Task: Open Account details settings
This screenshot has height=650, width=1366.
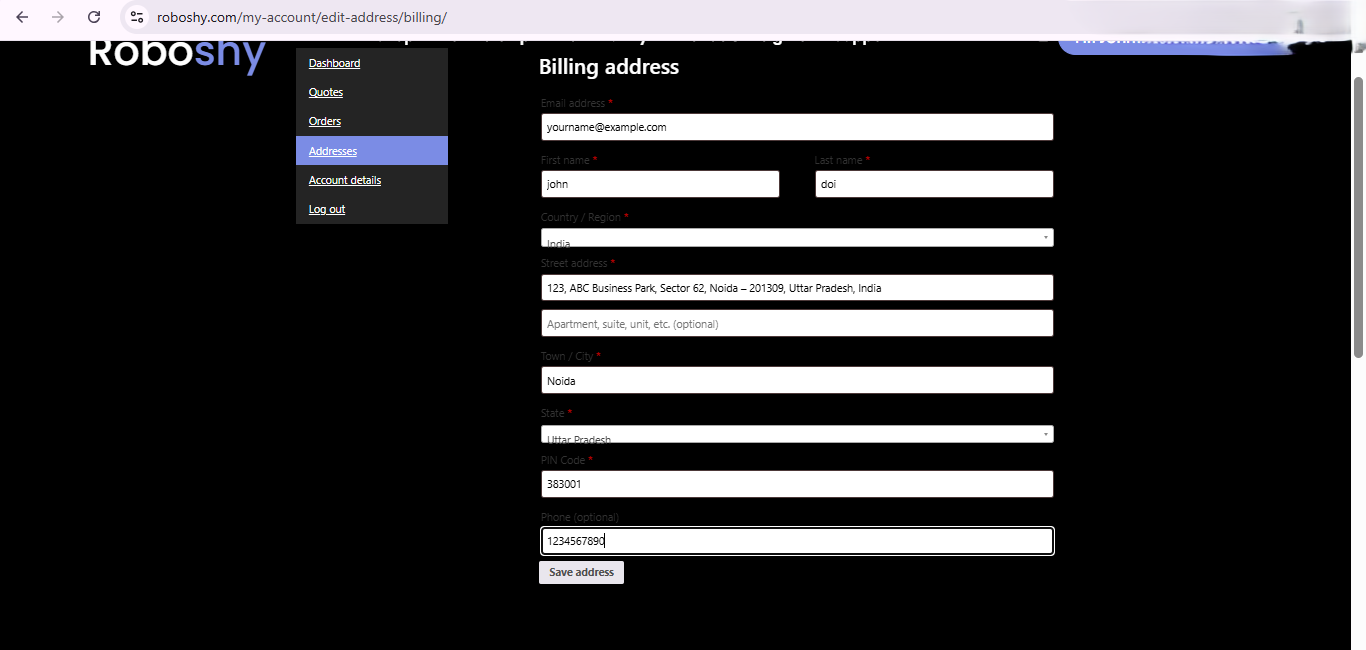Action: [x=345, y=180]
